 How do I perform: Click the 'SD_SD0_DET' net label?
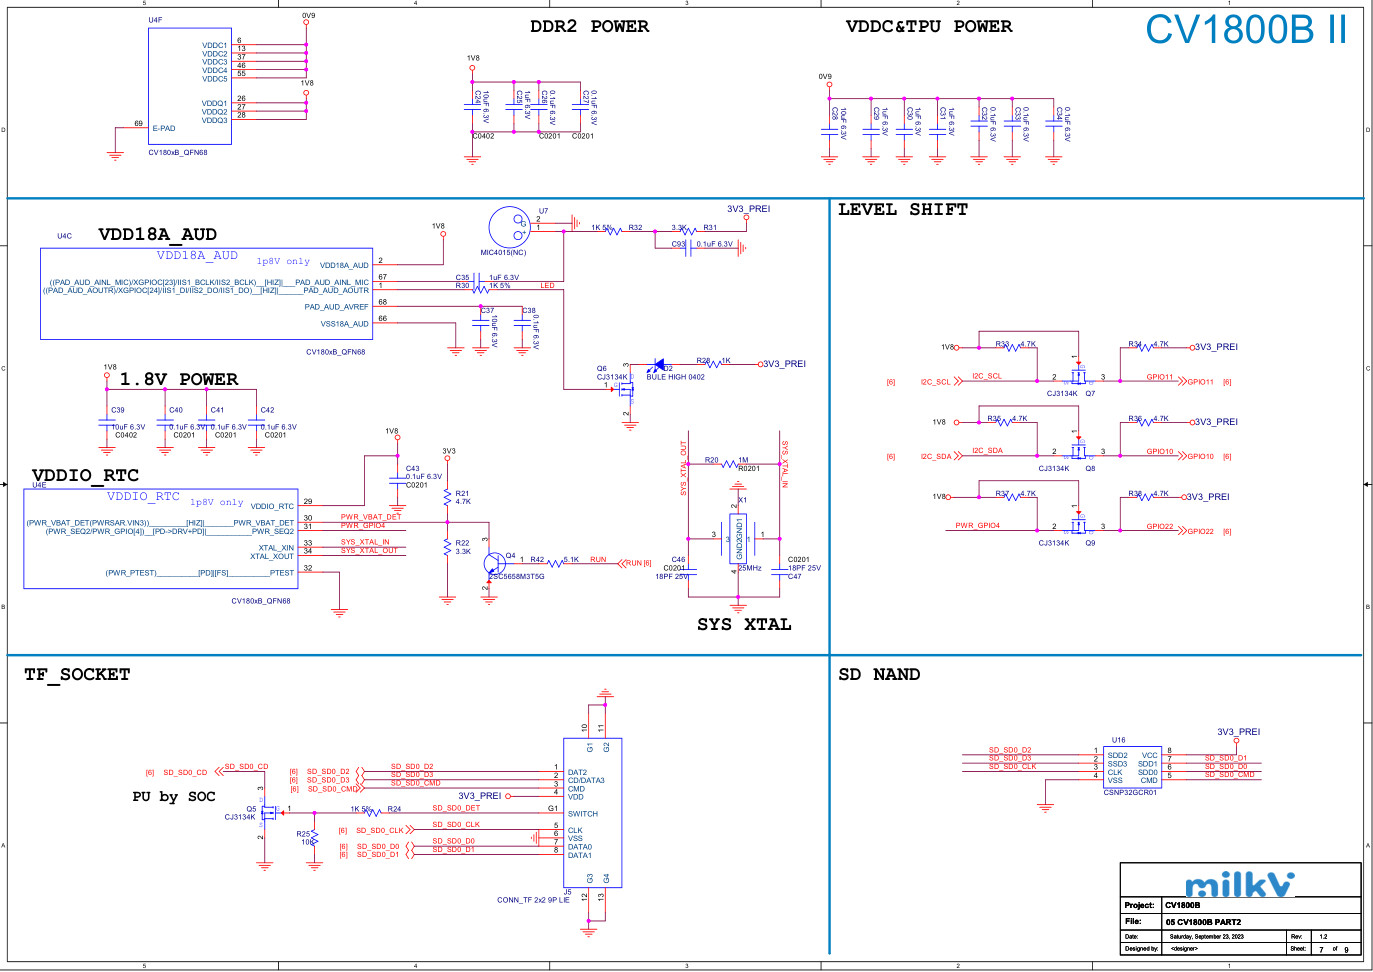click(456, 808)
